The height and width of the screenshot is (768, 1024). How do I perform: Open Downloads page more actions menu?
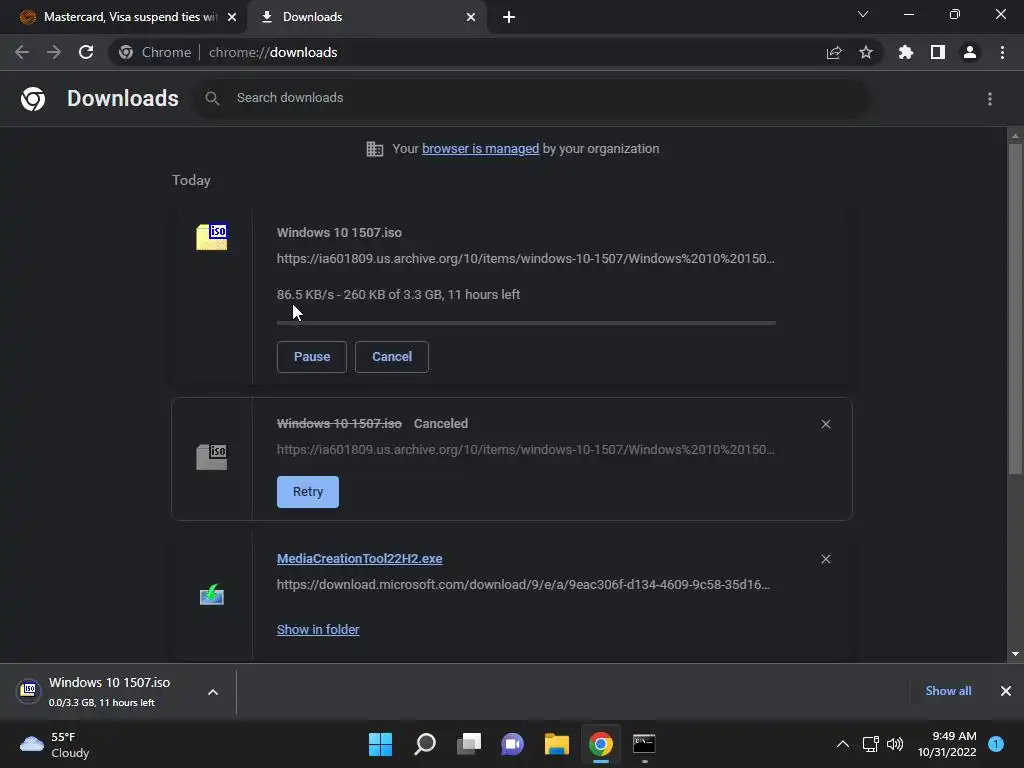[990, 99]
